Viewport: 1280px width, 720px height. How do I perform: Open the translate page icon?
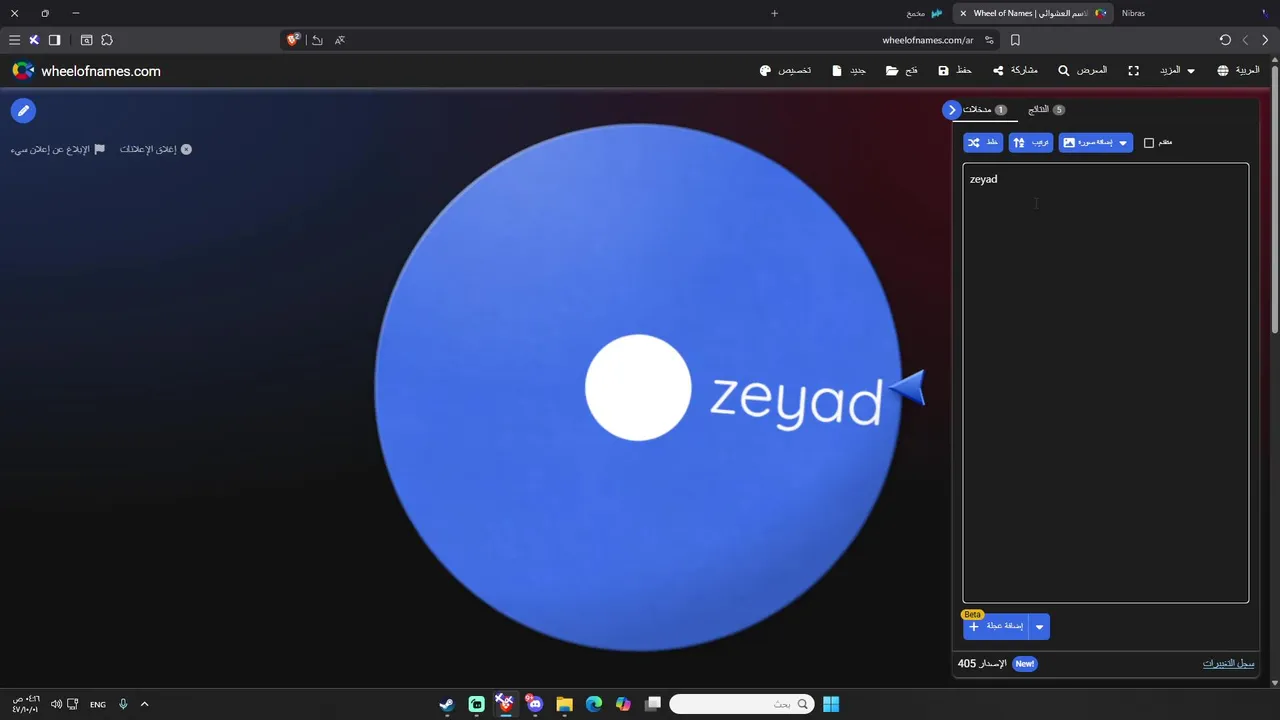pyautogui.click(x=340, y=40)
